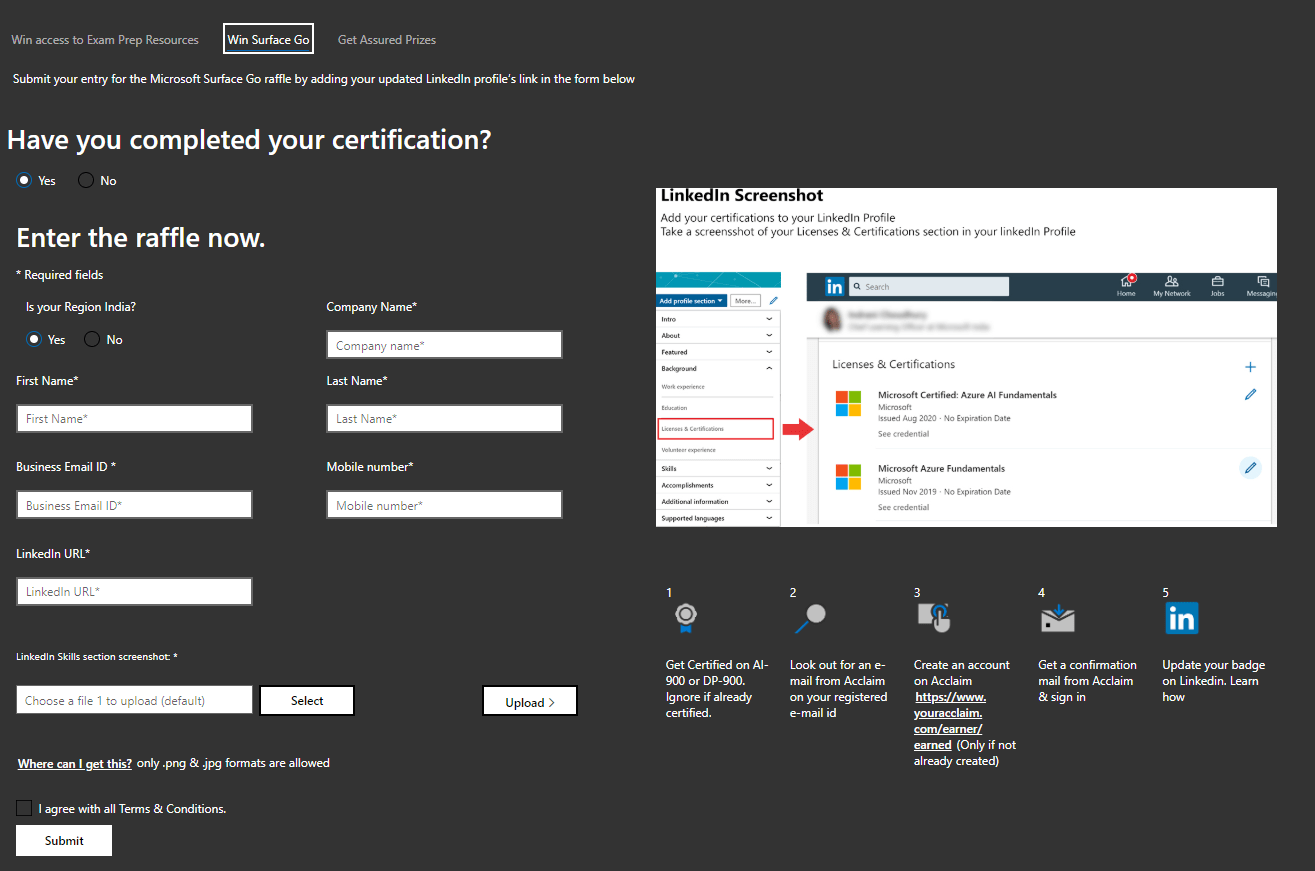Click the certification badge icon above step 1
The image size is (1315, 871).
pos(685,618)
